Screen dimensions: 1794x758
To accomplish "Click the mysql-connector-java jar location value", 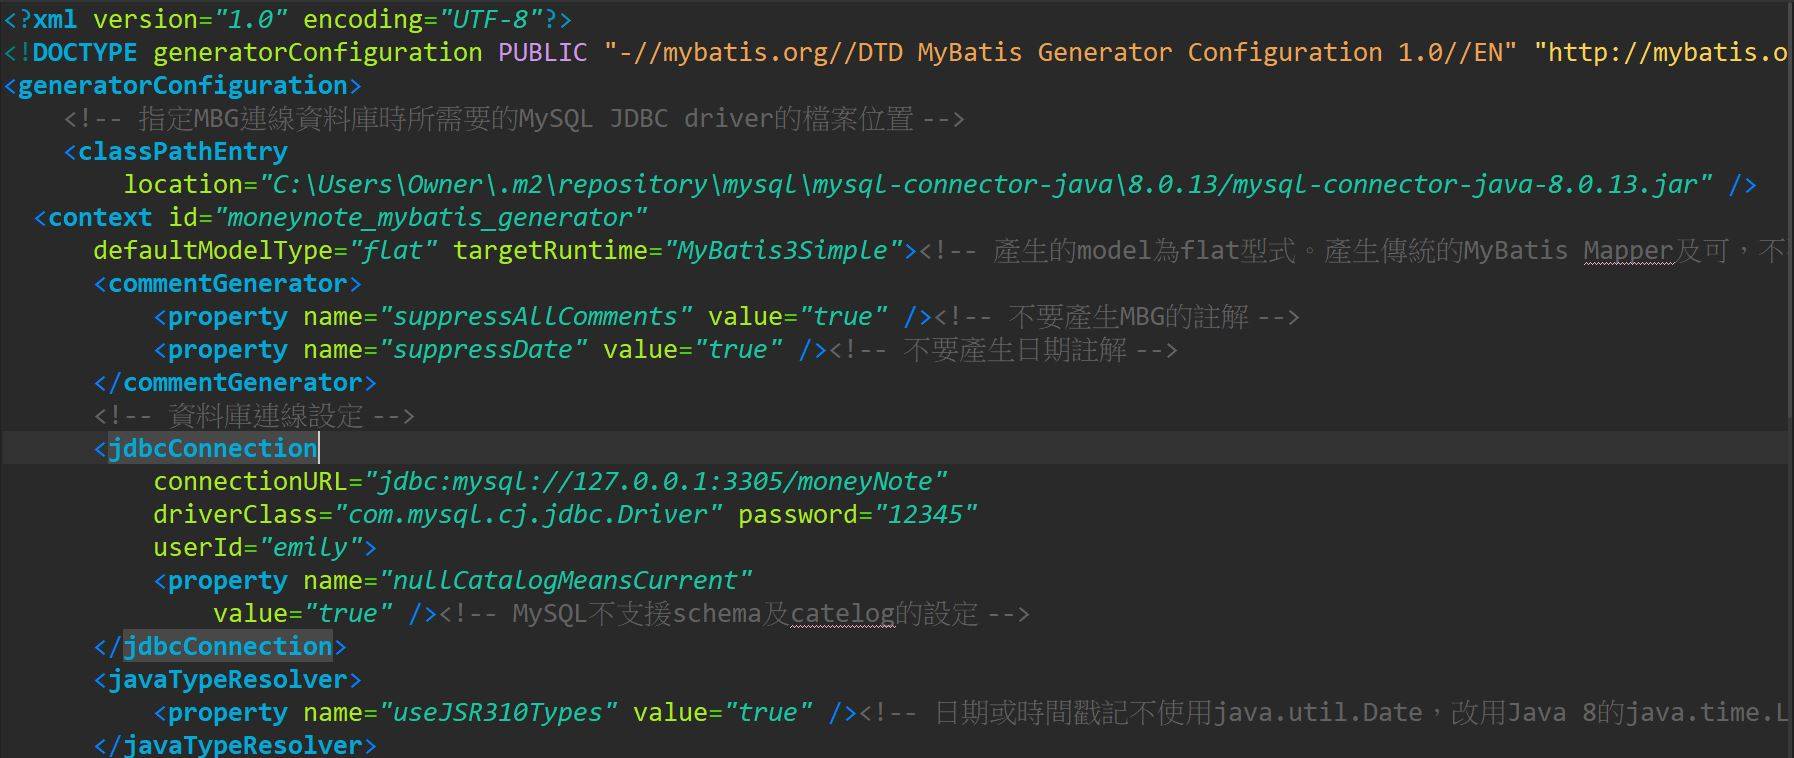I will click(x=986, y=184).
